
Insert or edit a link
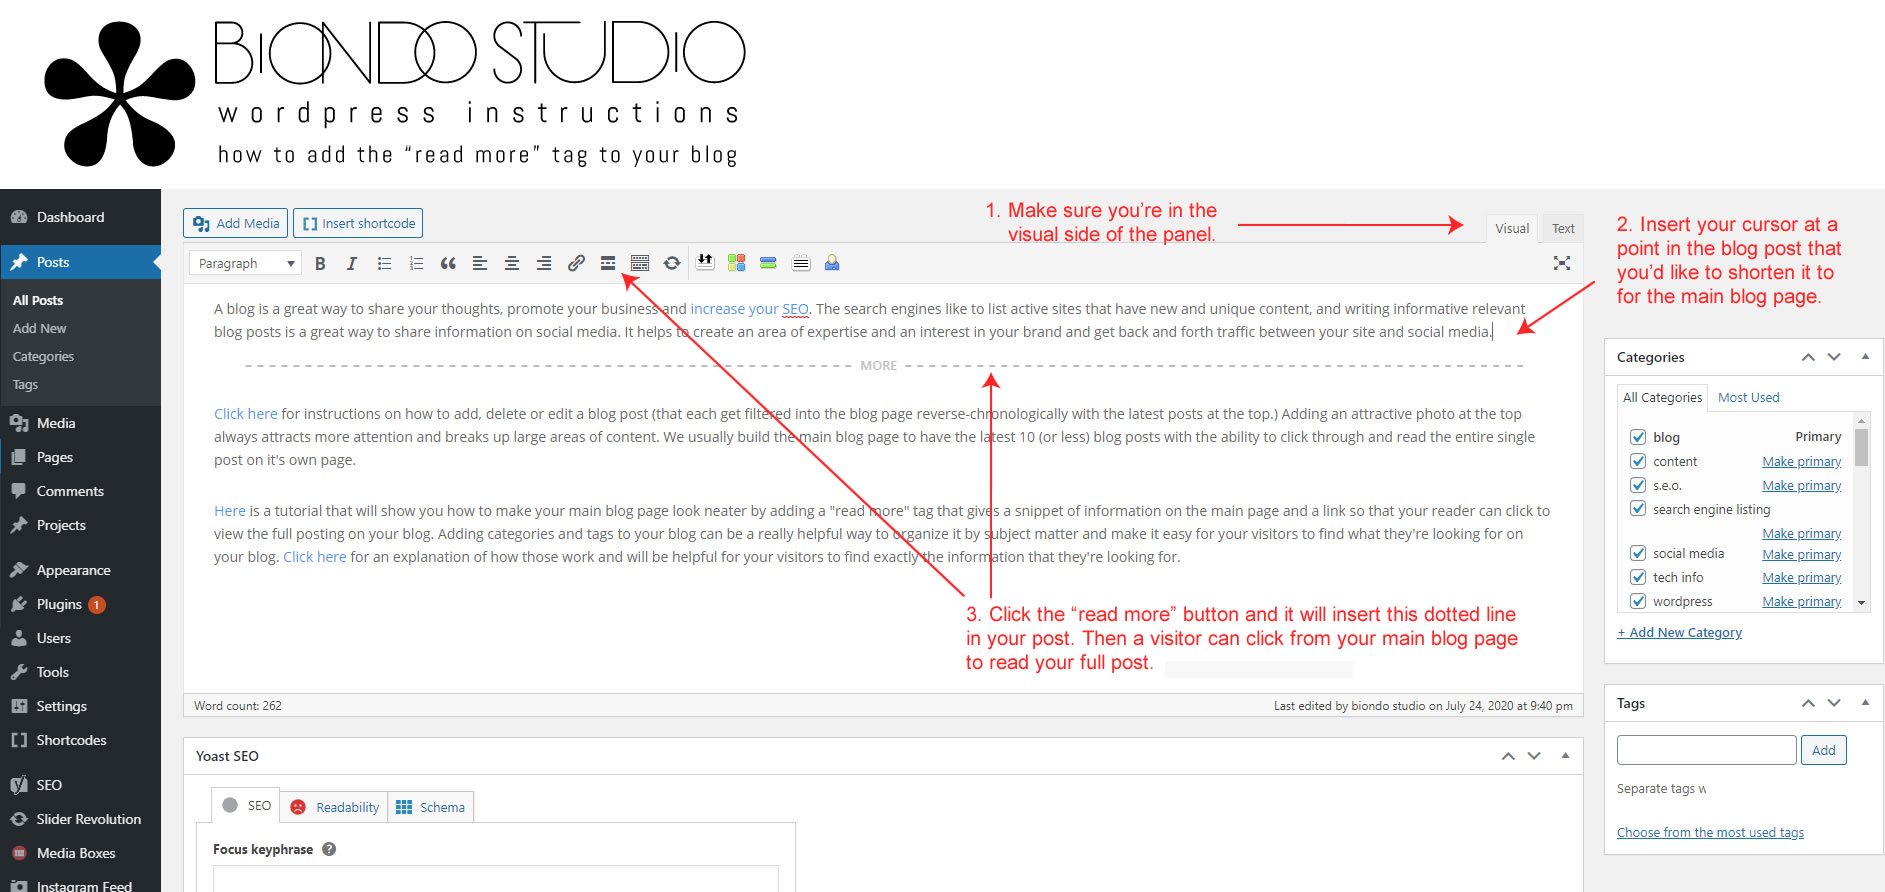coord(576,263)
